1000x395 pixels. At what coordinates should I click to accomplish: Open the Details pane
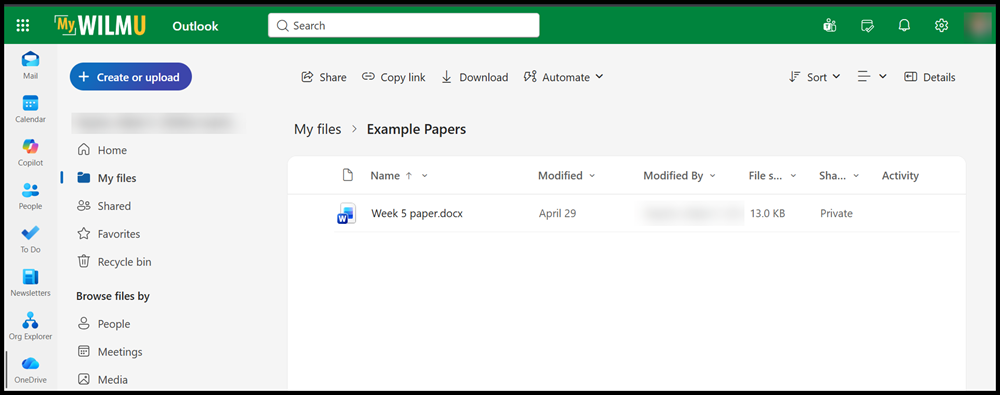pos(930,77)
